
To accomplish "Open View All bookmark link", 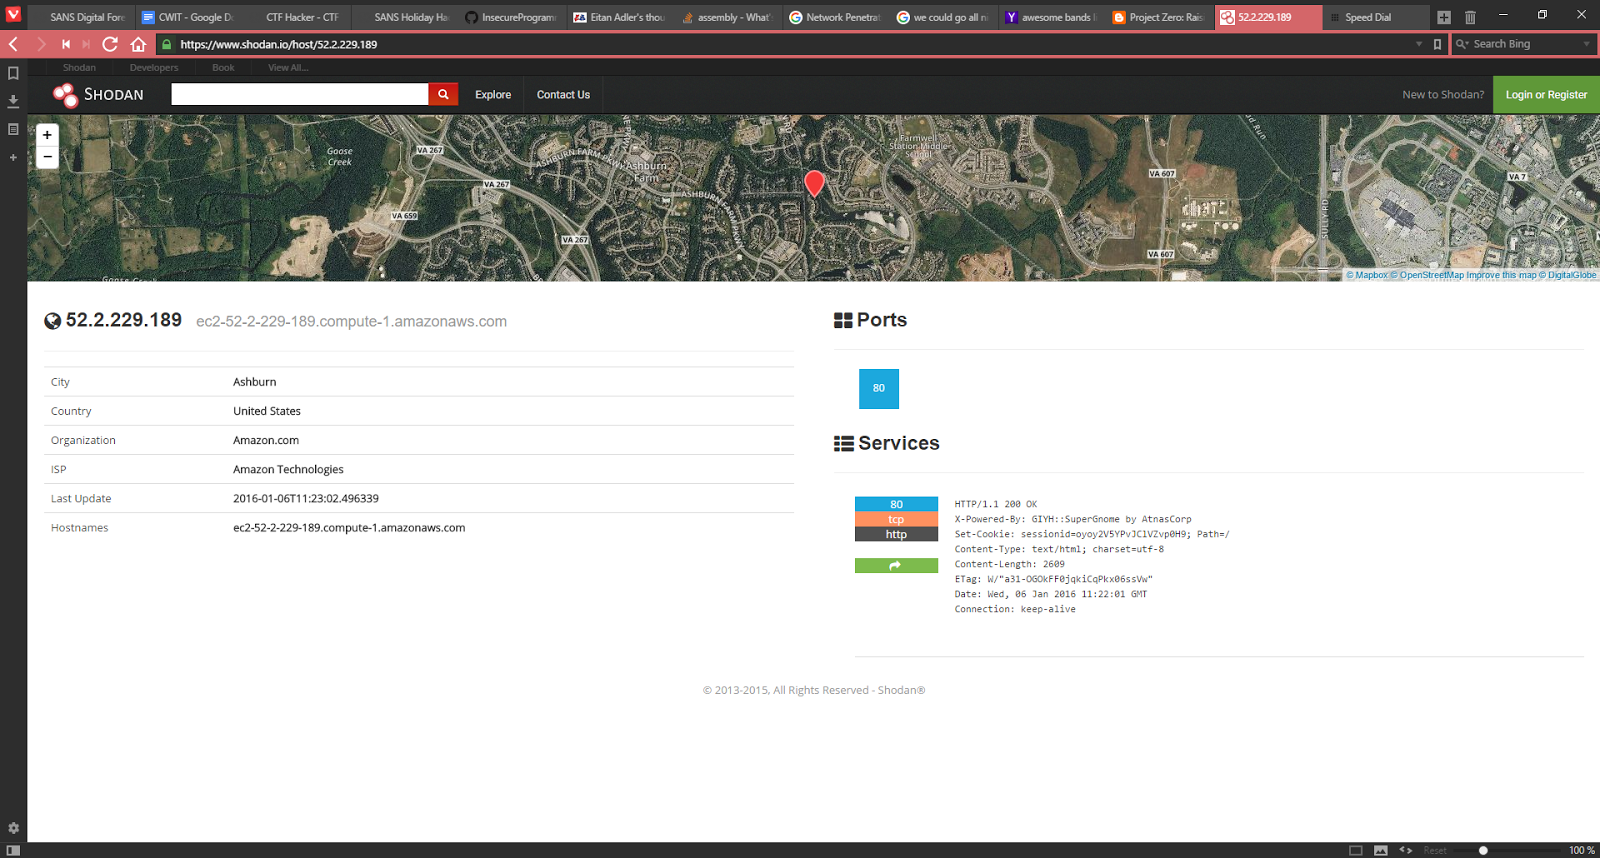I will pyautogui.click(x=288, y=68).
